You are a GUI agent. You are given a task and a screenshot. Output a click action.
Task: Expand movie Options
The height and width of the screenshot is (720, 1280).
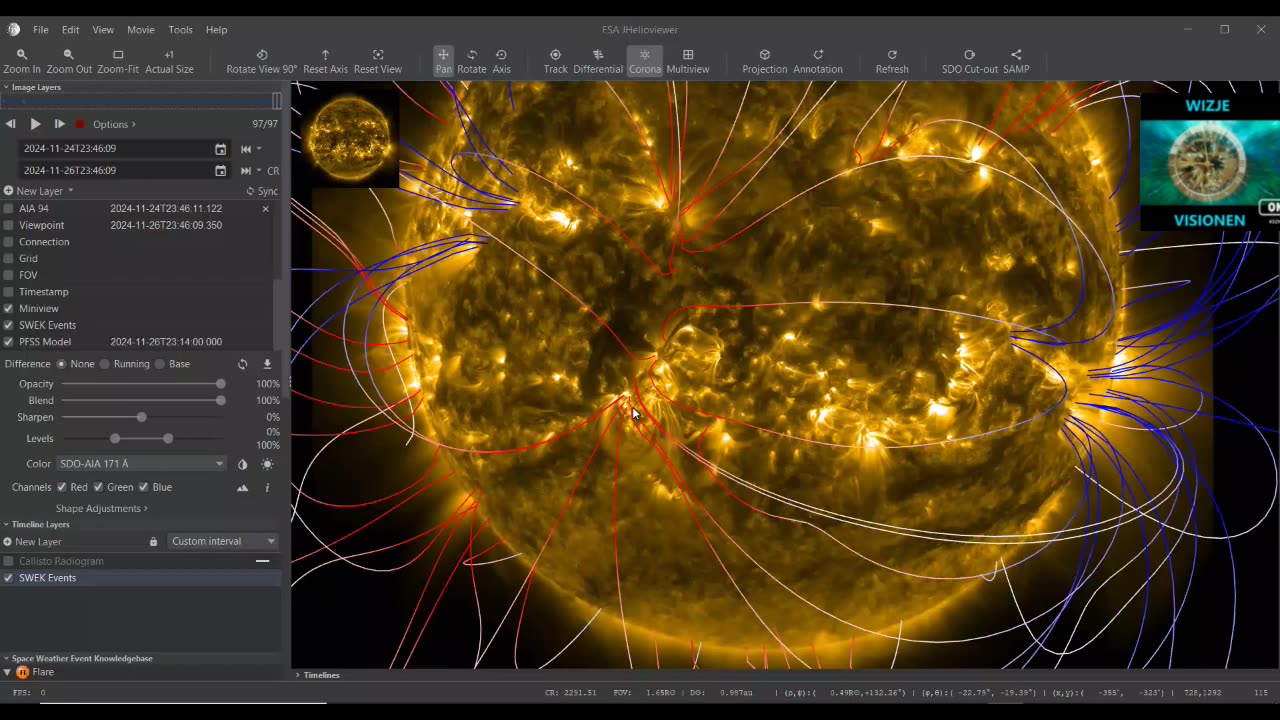tap(114, 125)
